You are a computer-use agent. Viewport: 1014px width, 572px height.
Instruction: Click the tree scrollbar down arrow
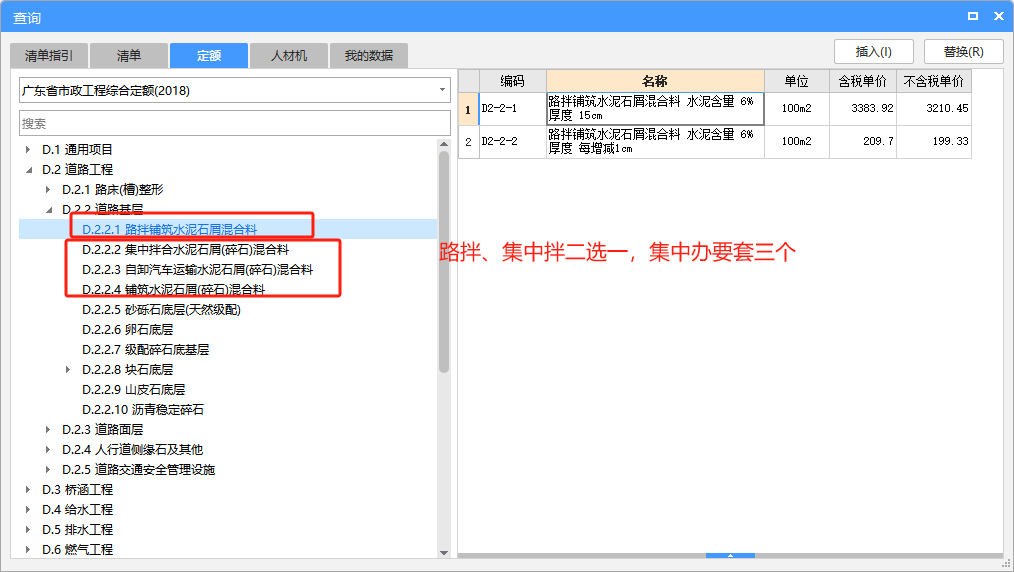pyautogui.click(x=444, y=553)
